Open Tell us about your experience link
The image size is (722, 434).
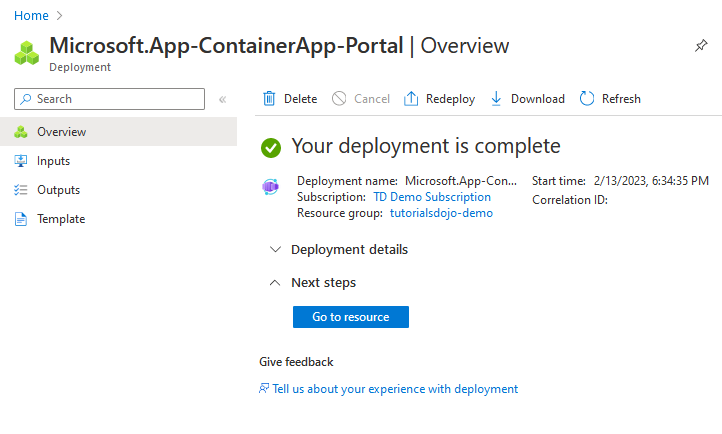pyautogui.click(x=395, y=389)
